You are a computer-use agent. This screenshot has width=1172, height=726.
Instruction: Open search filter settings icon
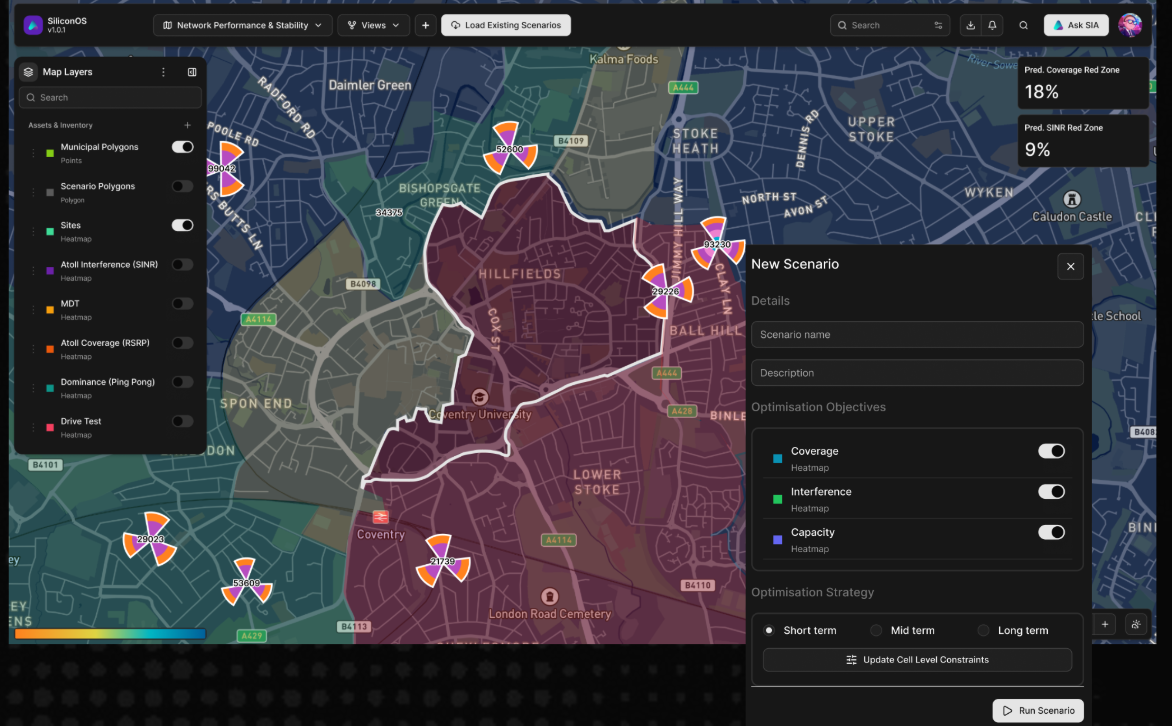tap(938, 25)
